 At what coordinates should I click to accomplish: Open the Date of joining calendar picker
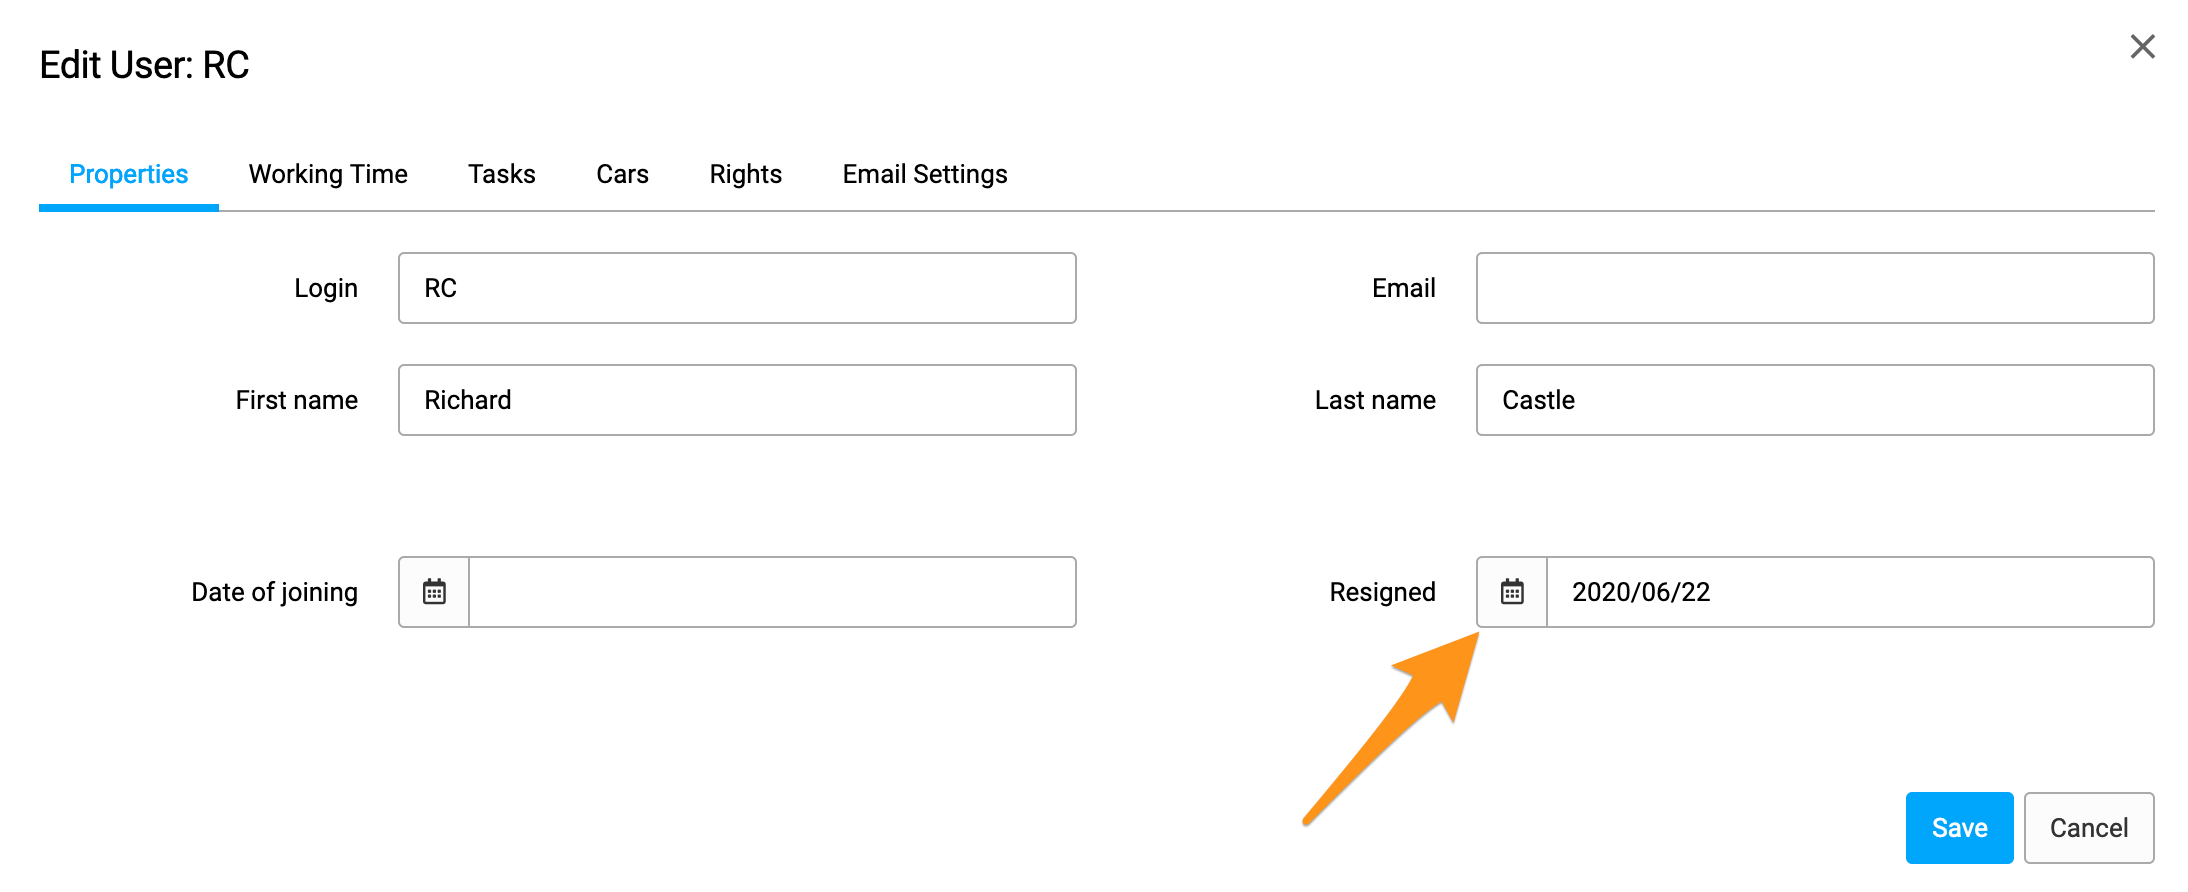434,592
